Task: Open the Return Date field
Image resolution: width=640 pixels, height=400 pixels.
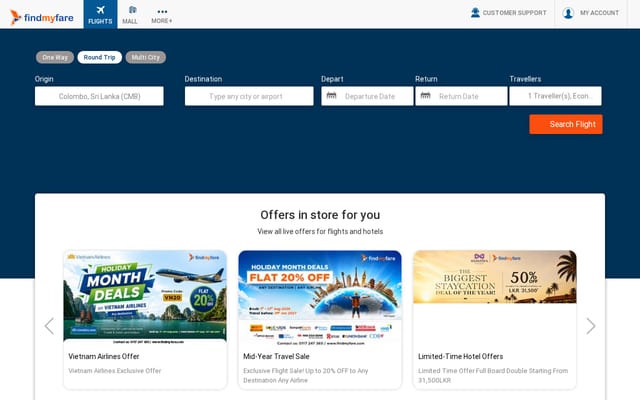Action: click(461, 96)
